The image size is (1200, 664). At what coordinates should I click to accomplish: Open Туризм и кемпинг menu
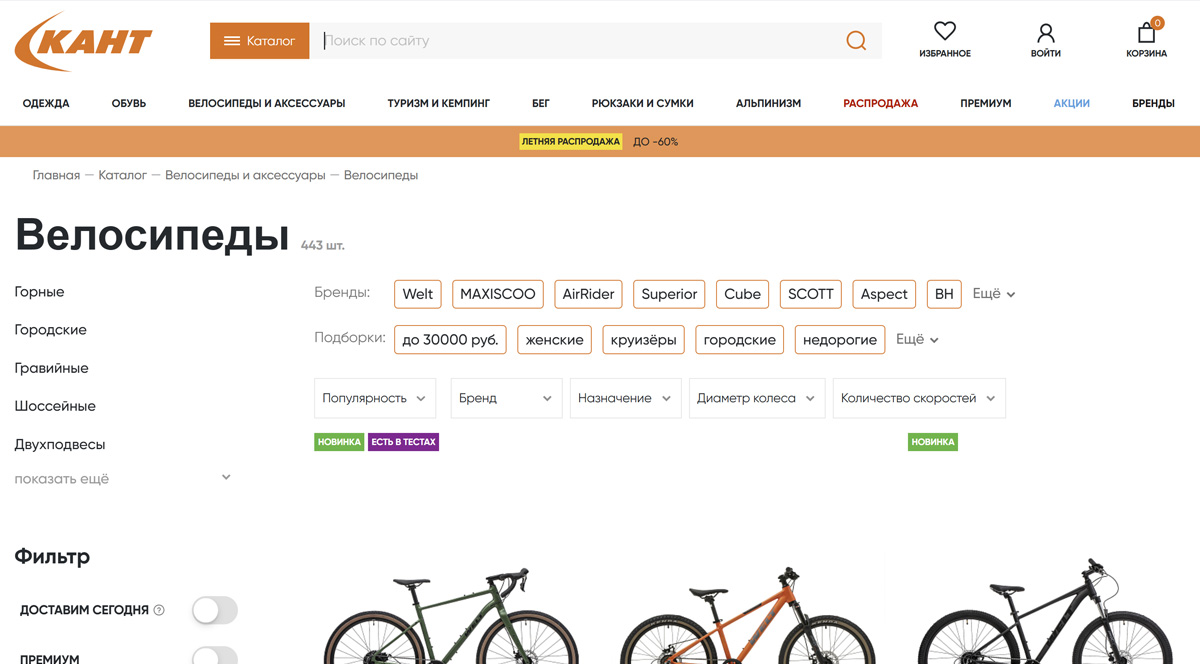(439, 103)
